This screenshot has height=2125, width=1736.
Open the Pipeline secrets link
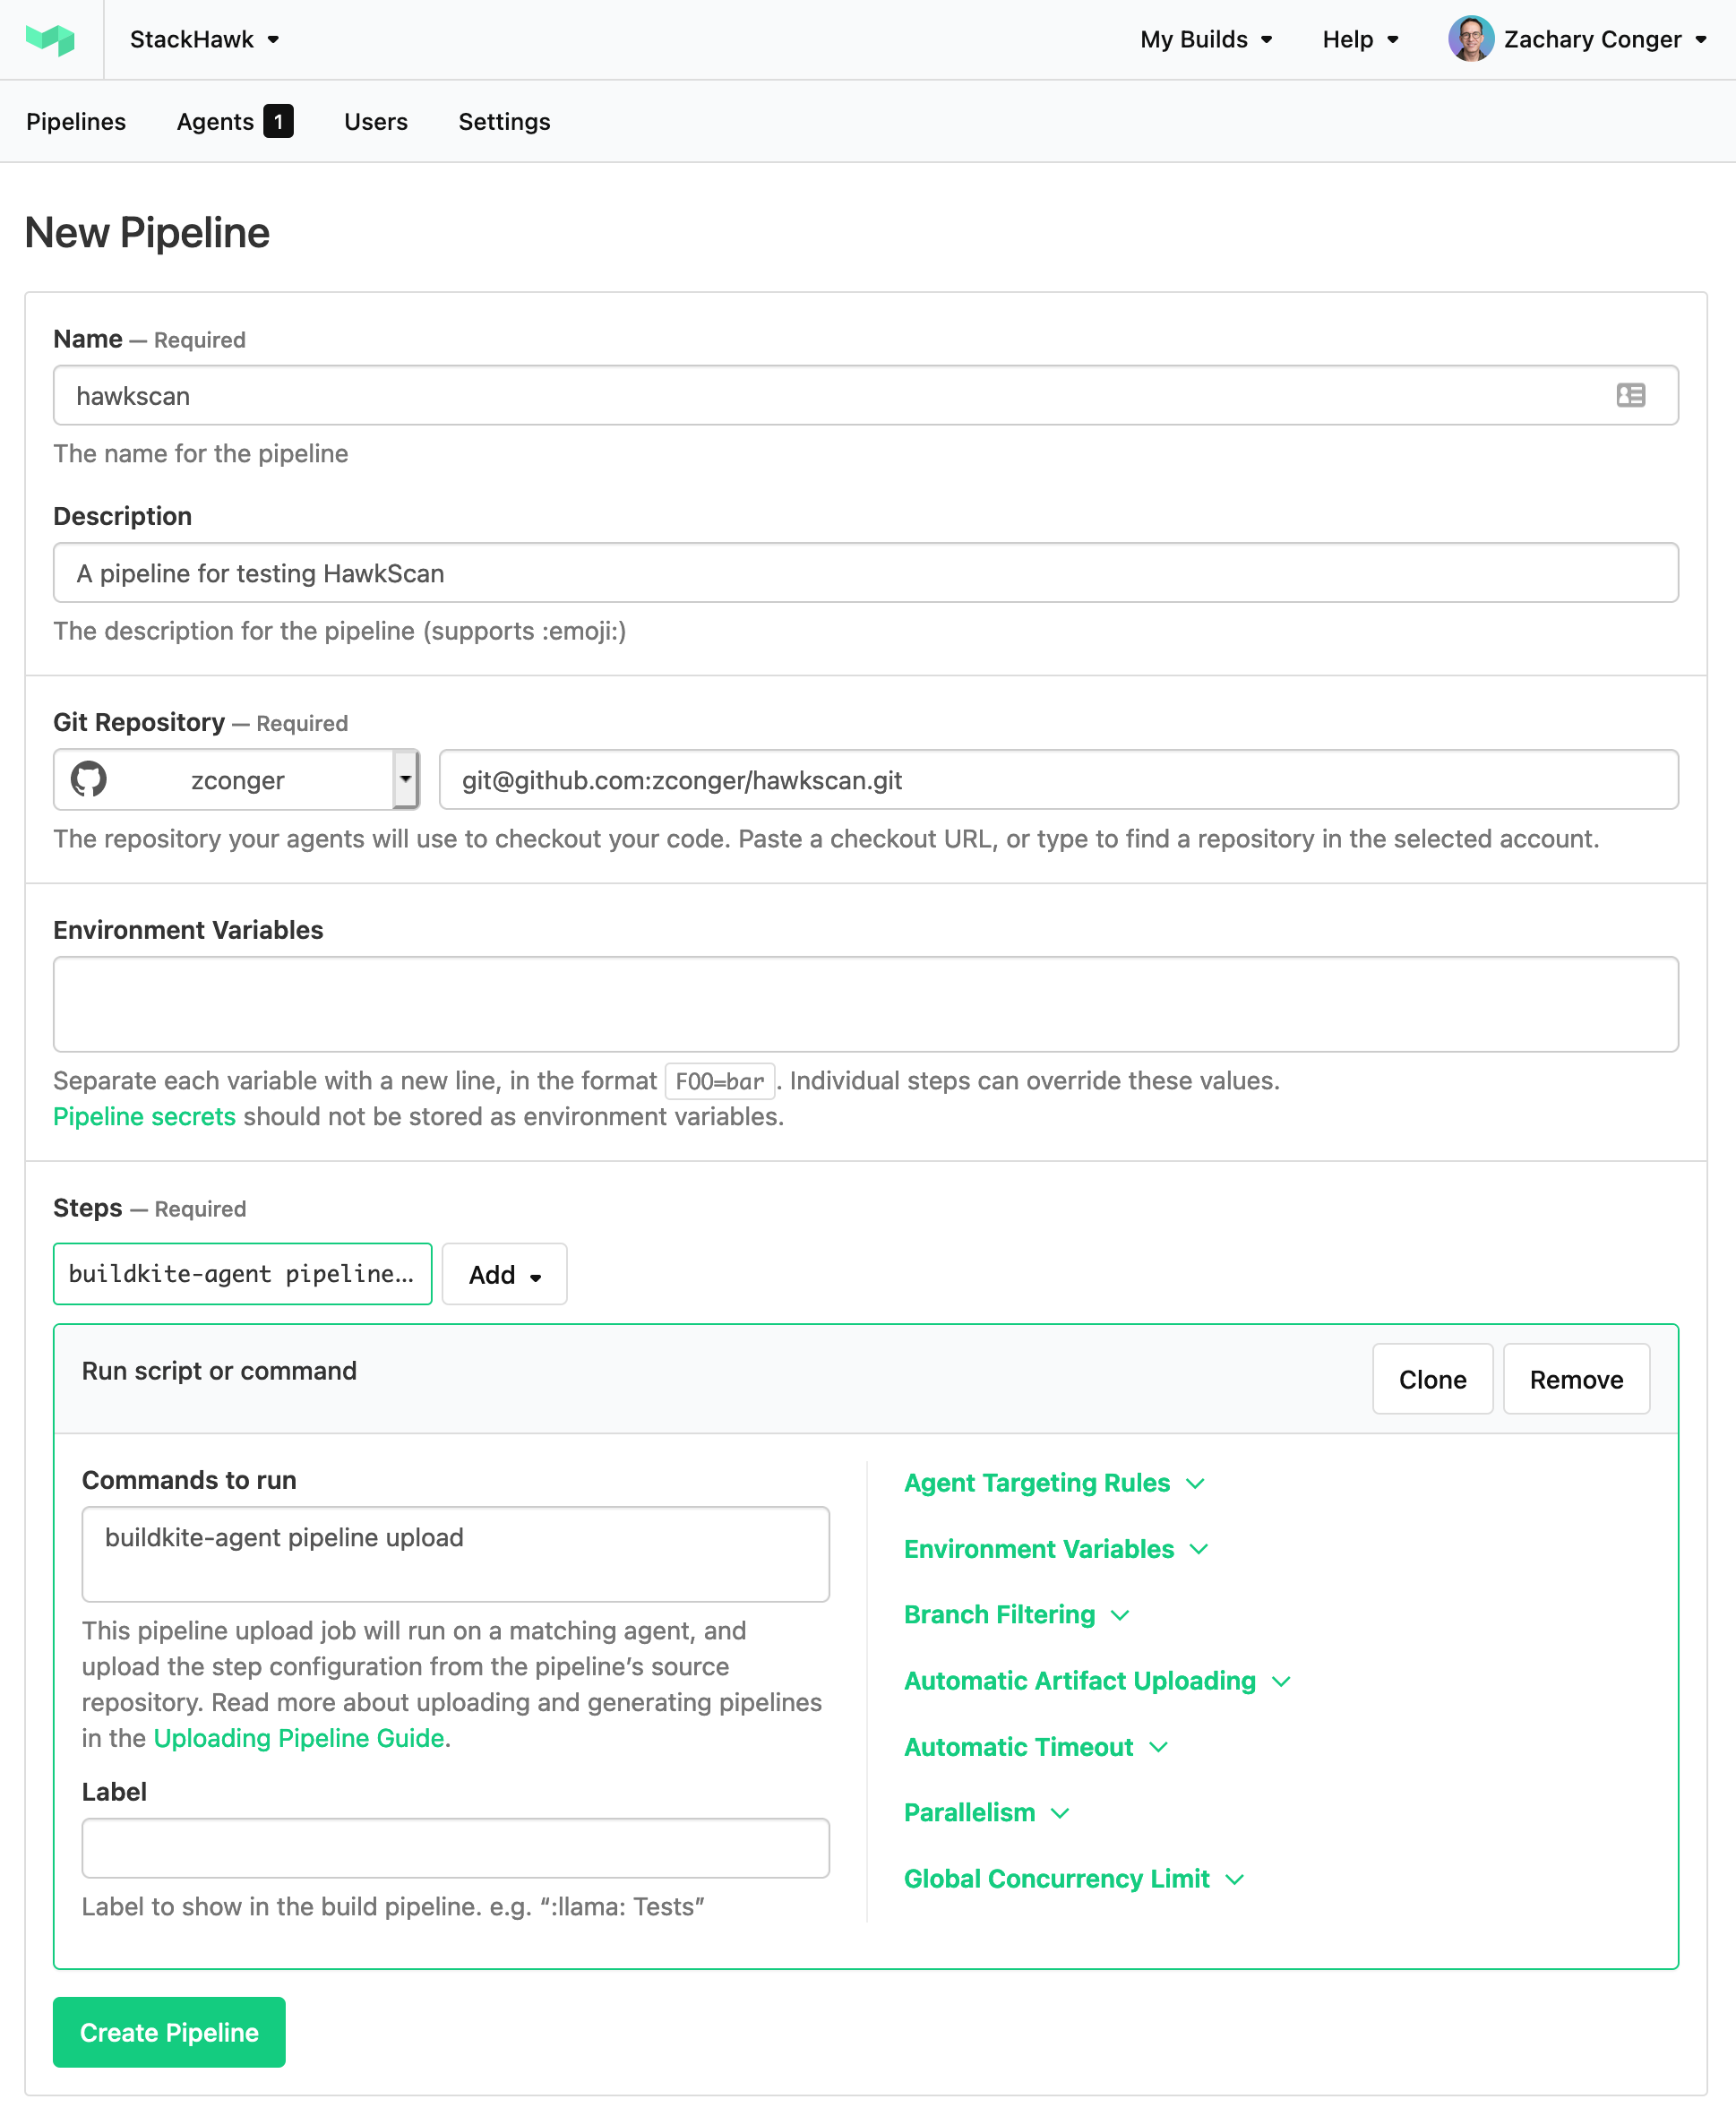(x=144, y=1116)
